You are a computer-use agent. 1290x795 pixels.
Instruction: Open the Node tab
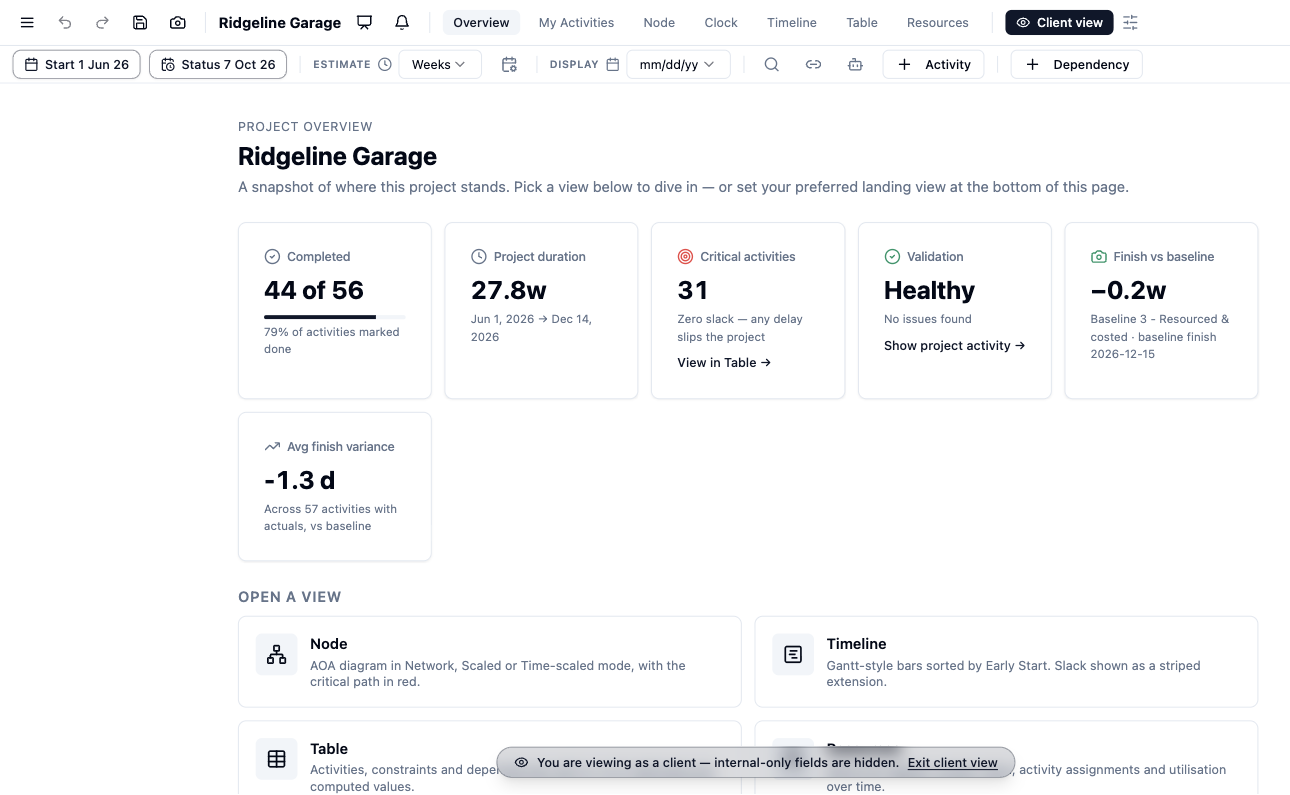659,22
